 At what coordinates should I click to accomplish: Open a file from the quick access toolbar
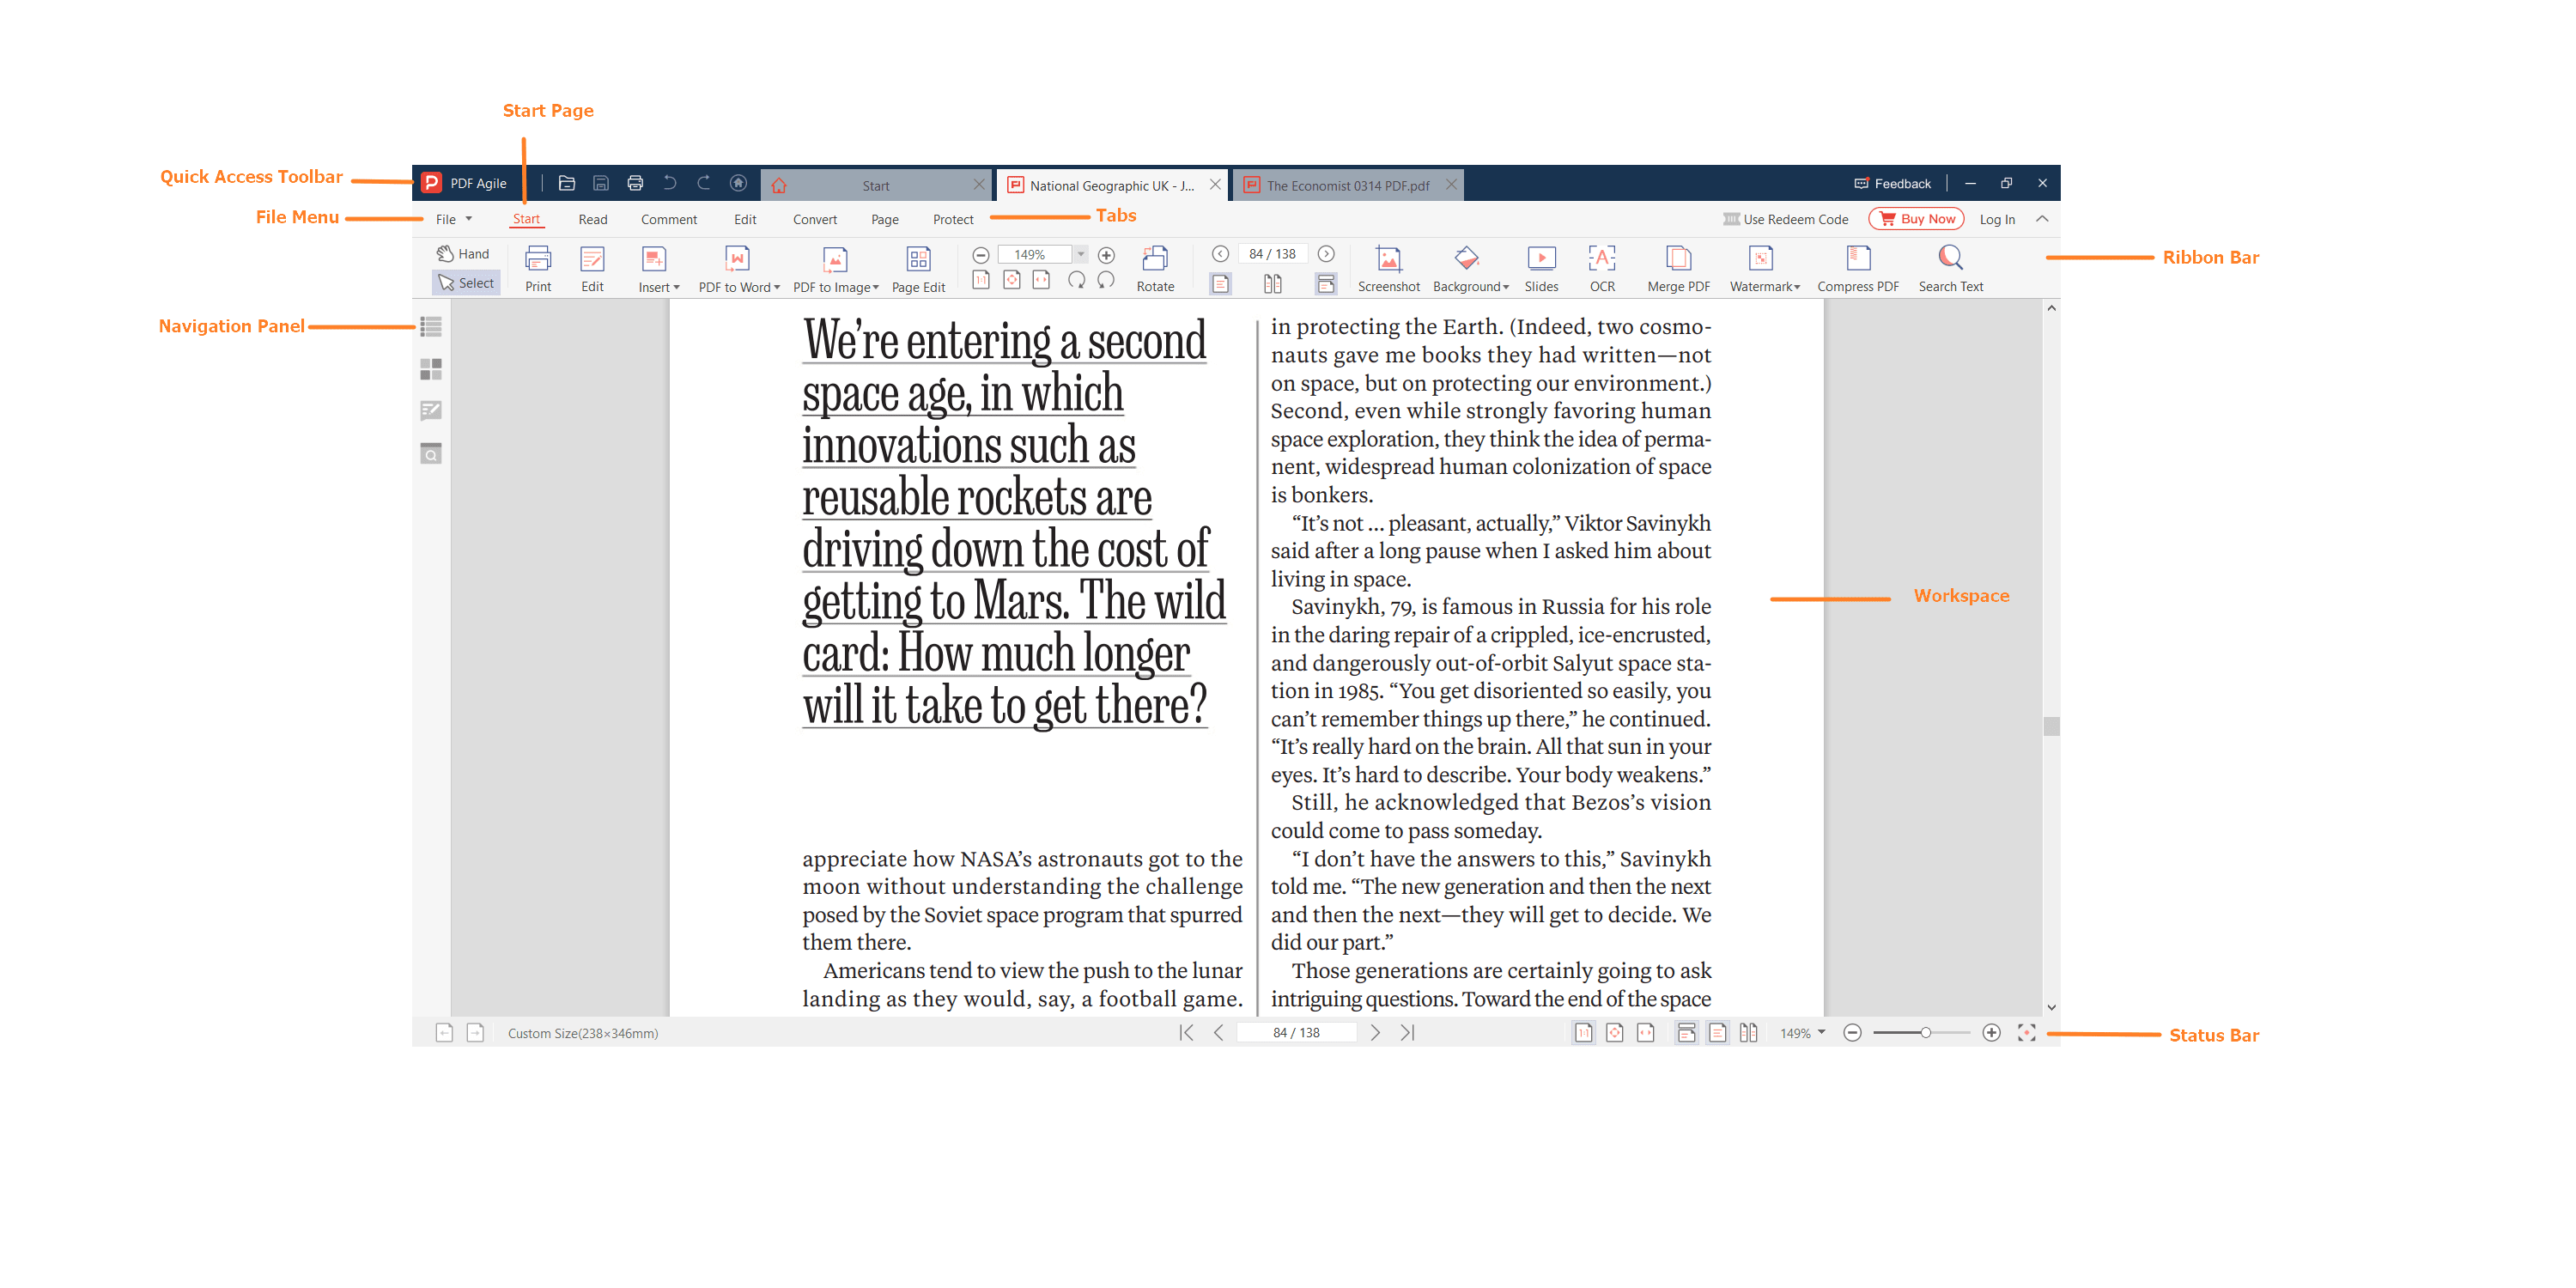(566, 183)
